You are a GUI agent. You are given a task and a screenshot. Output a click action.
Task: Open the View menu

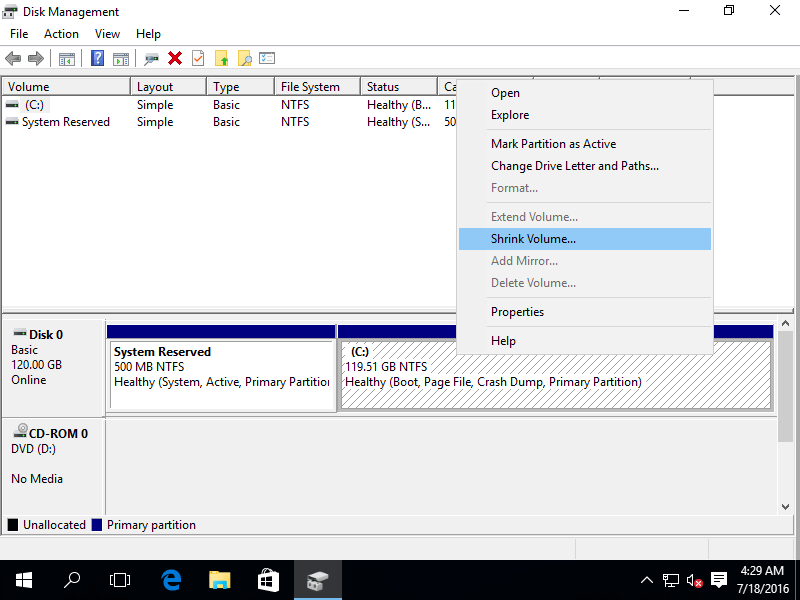[107, 34]
